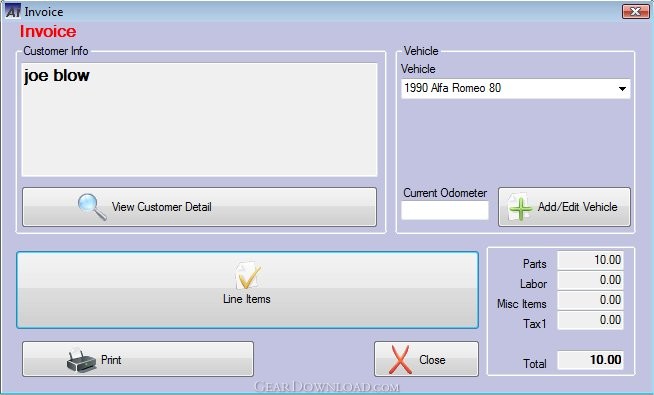The image size is (654, 395).
Task: Click the red X Close icon
Action: (x=400, y=359)
